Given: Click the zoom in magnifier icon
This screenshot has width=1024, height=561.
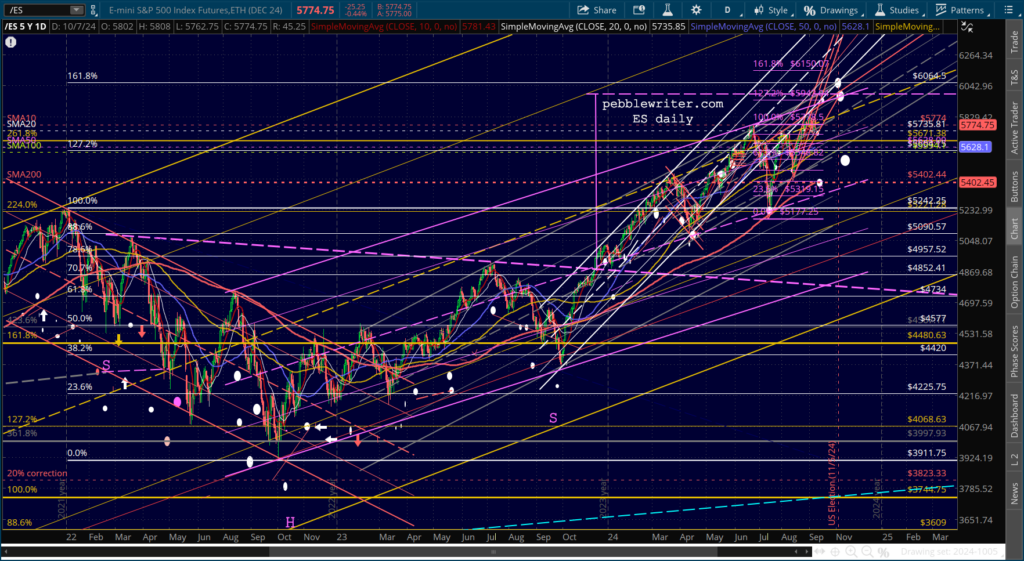Looking at the screenshot, I should point(851,552).
